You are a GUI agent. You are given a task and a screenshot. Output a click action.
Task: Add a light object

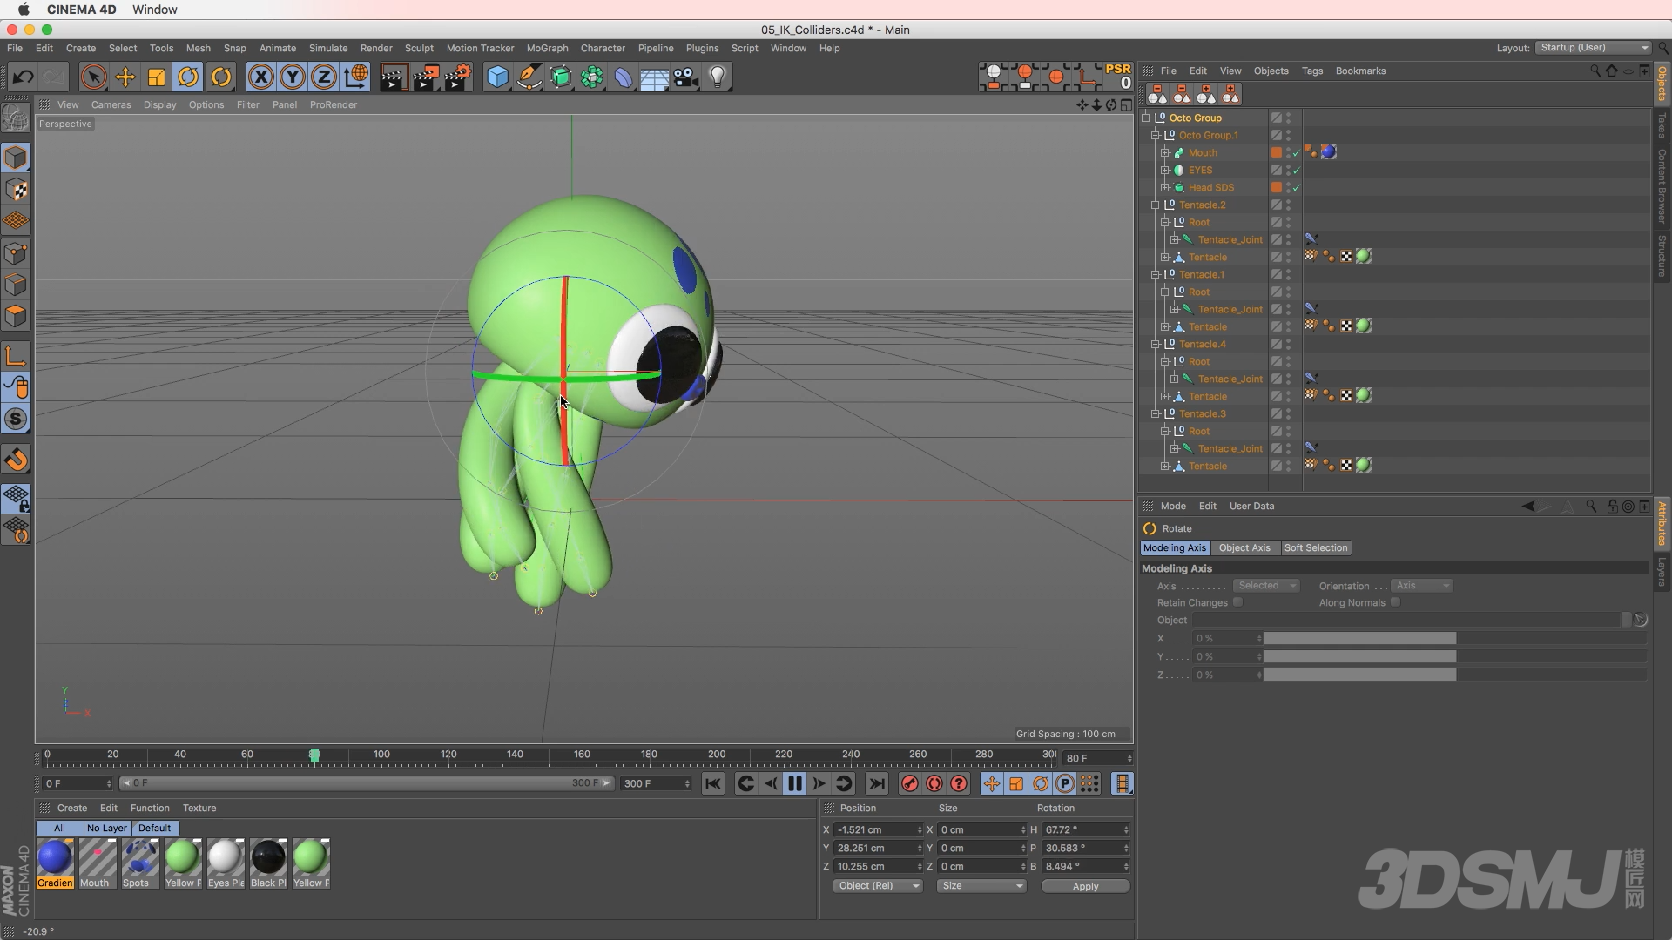pos(718,77)
